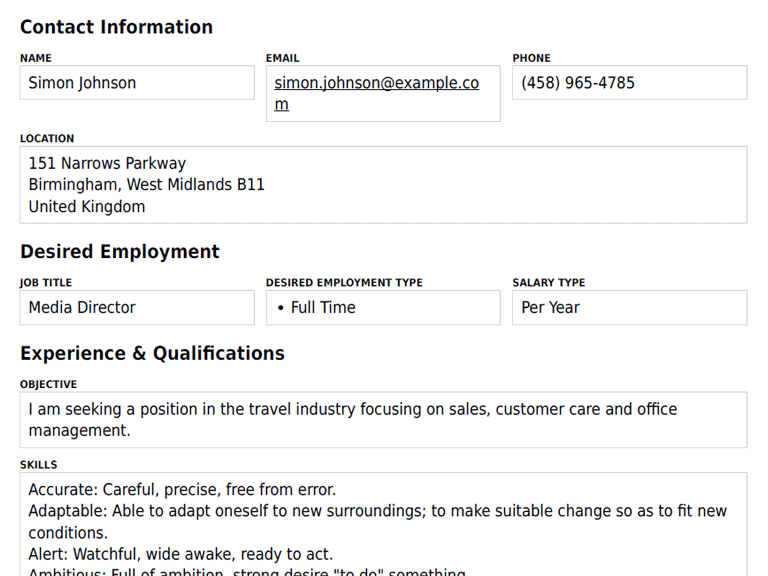Click the DESIRED EMPLOYMENT TYPE label

(x=344, y=283)
